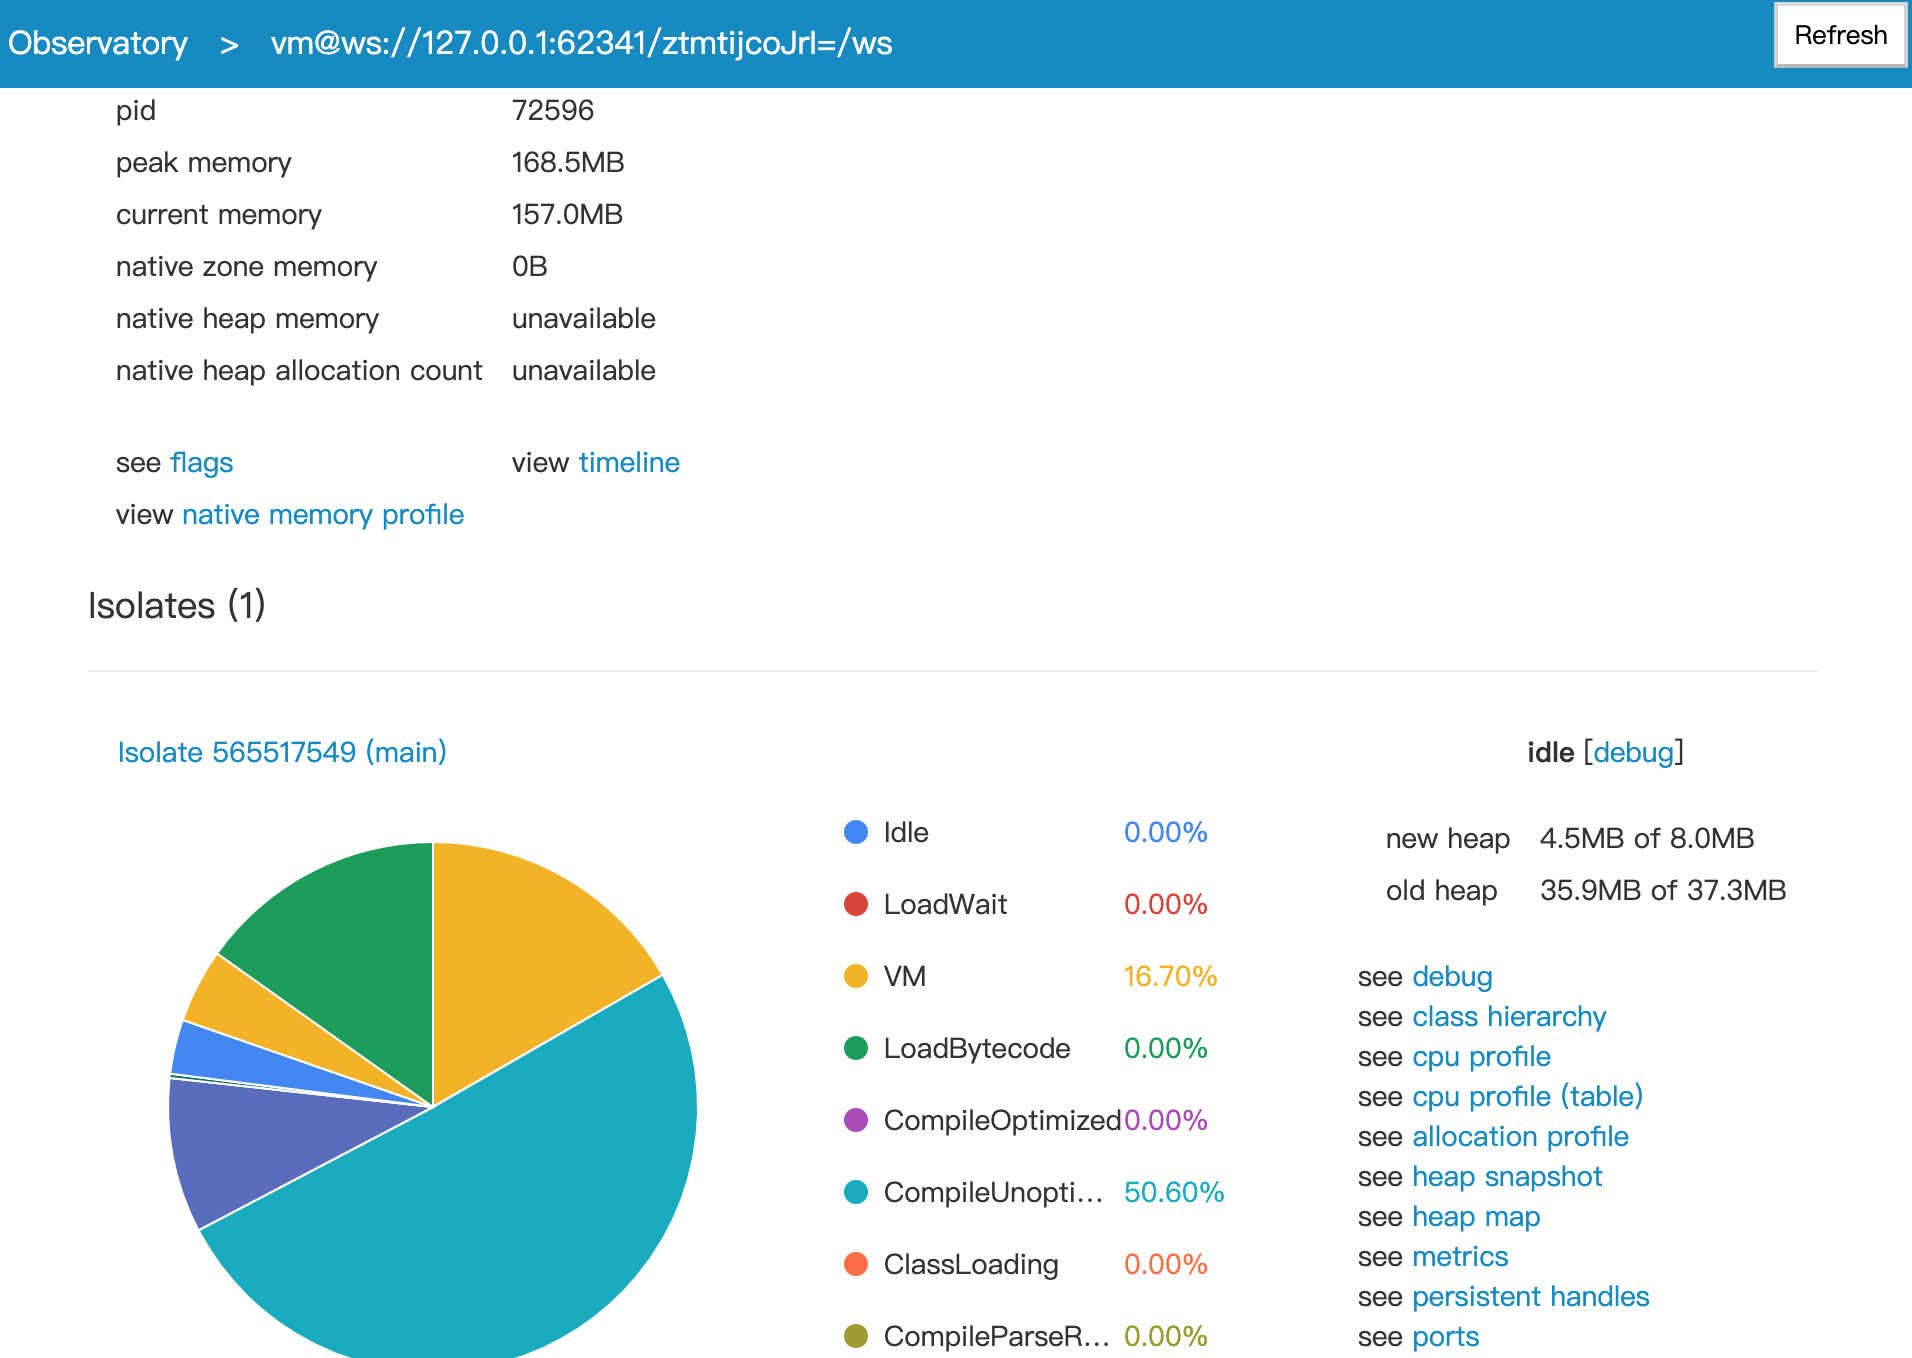
Task: Click the native zone memory value 0B
Action: click(x=530, y=266)
